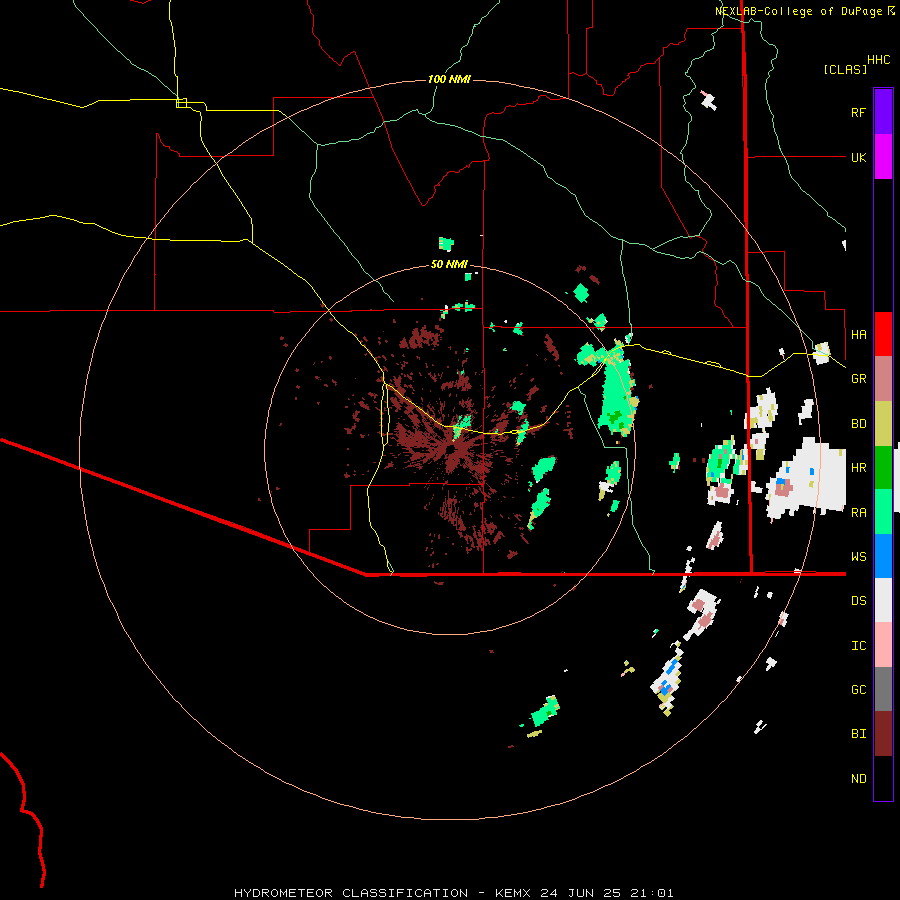This screenshot has width=900, height=900.
Task: Click the Hydrometeor Classification KEMX title text
Action: [453, 893]
